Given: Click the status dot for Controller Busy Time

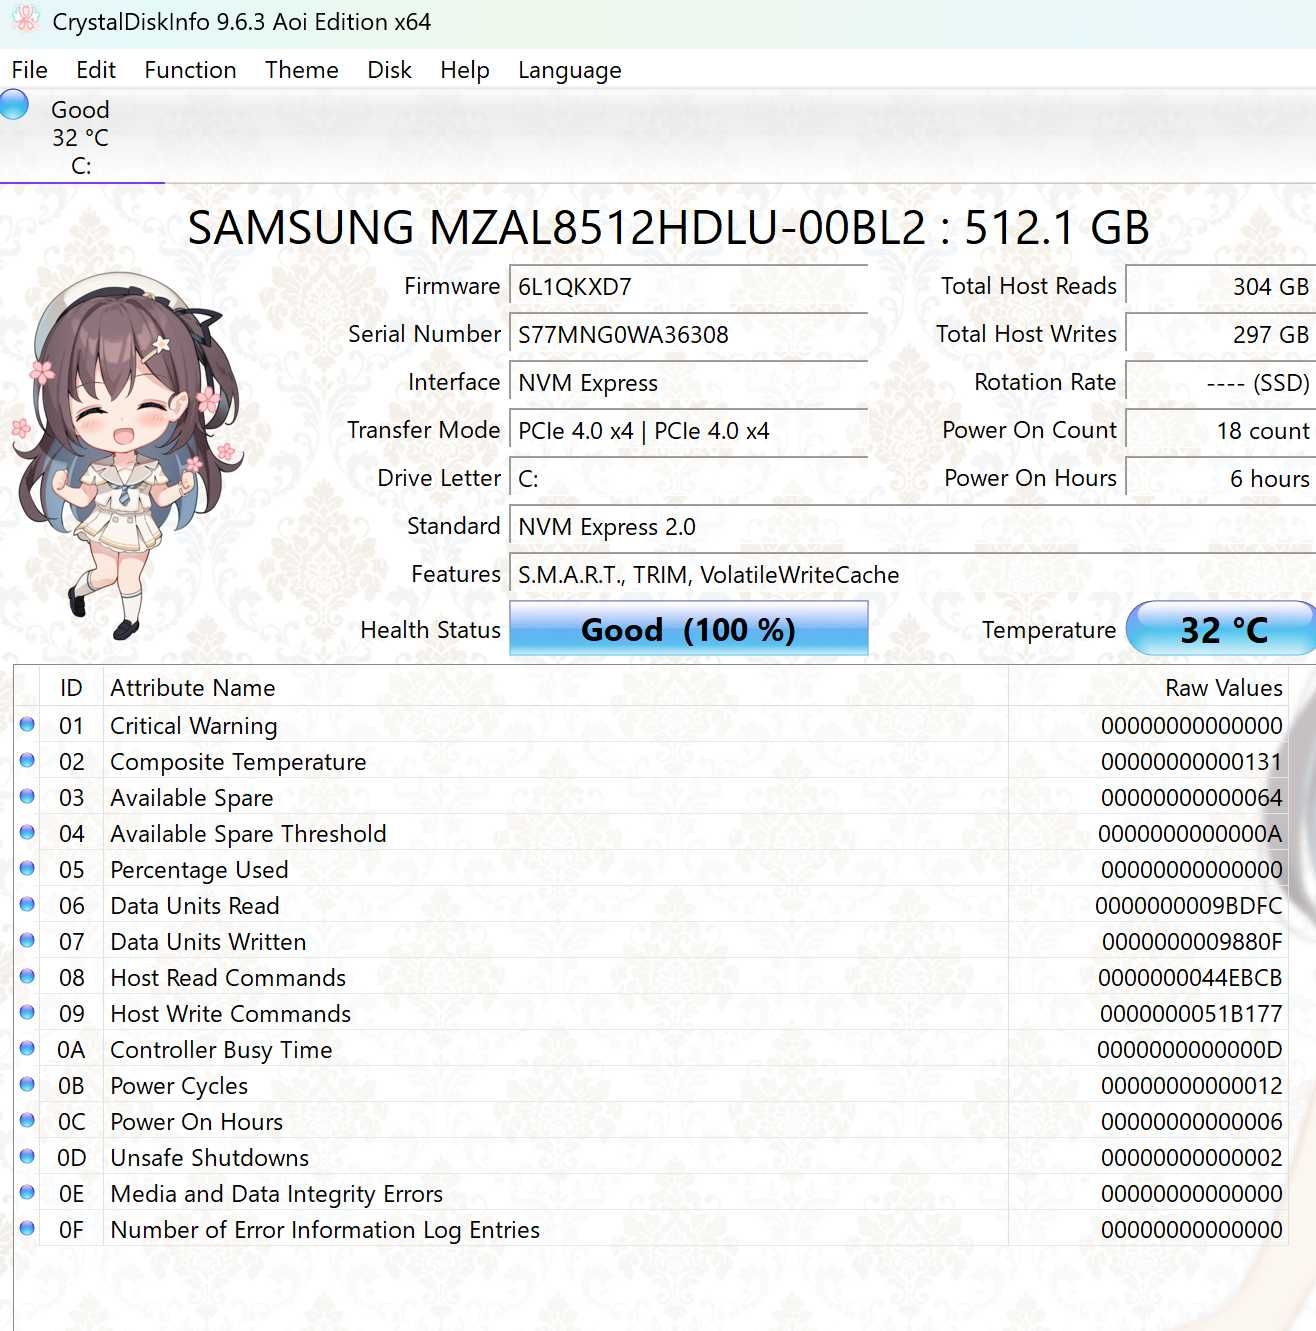Looking at the screenshot, I should point(27,1049).
